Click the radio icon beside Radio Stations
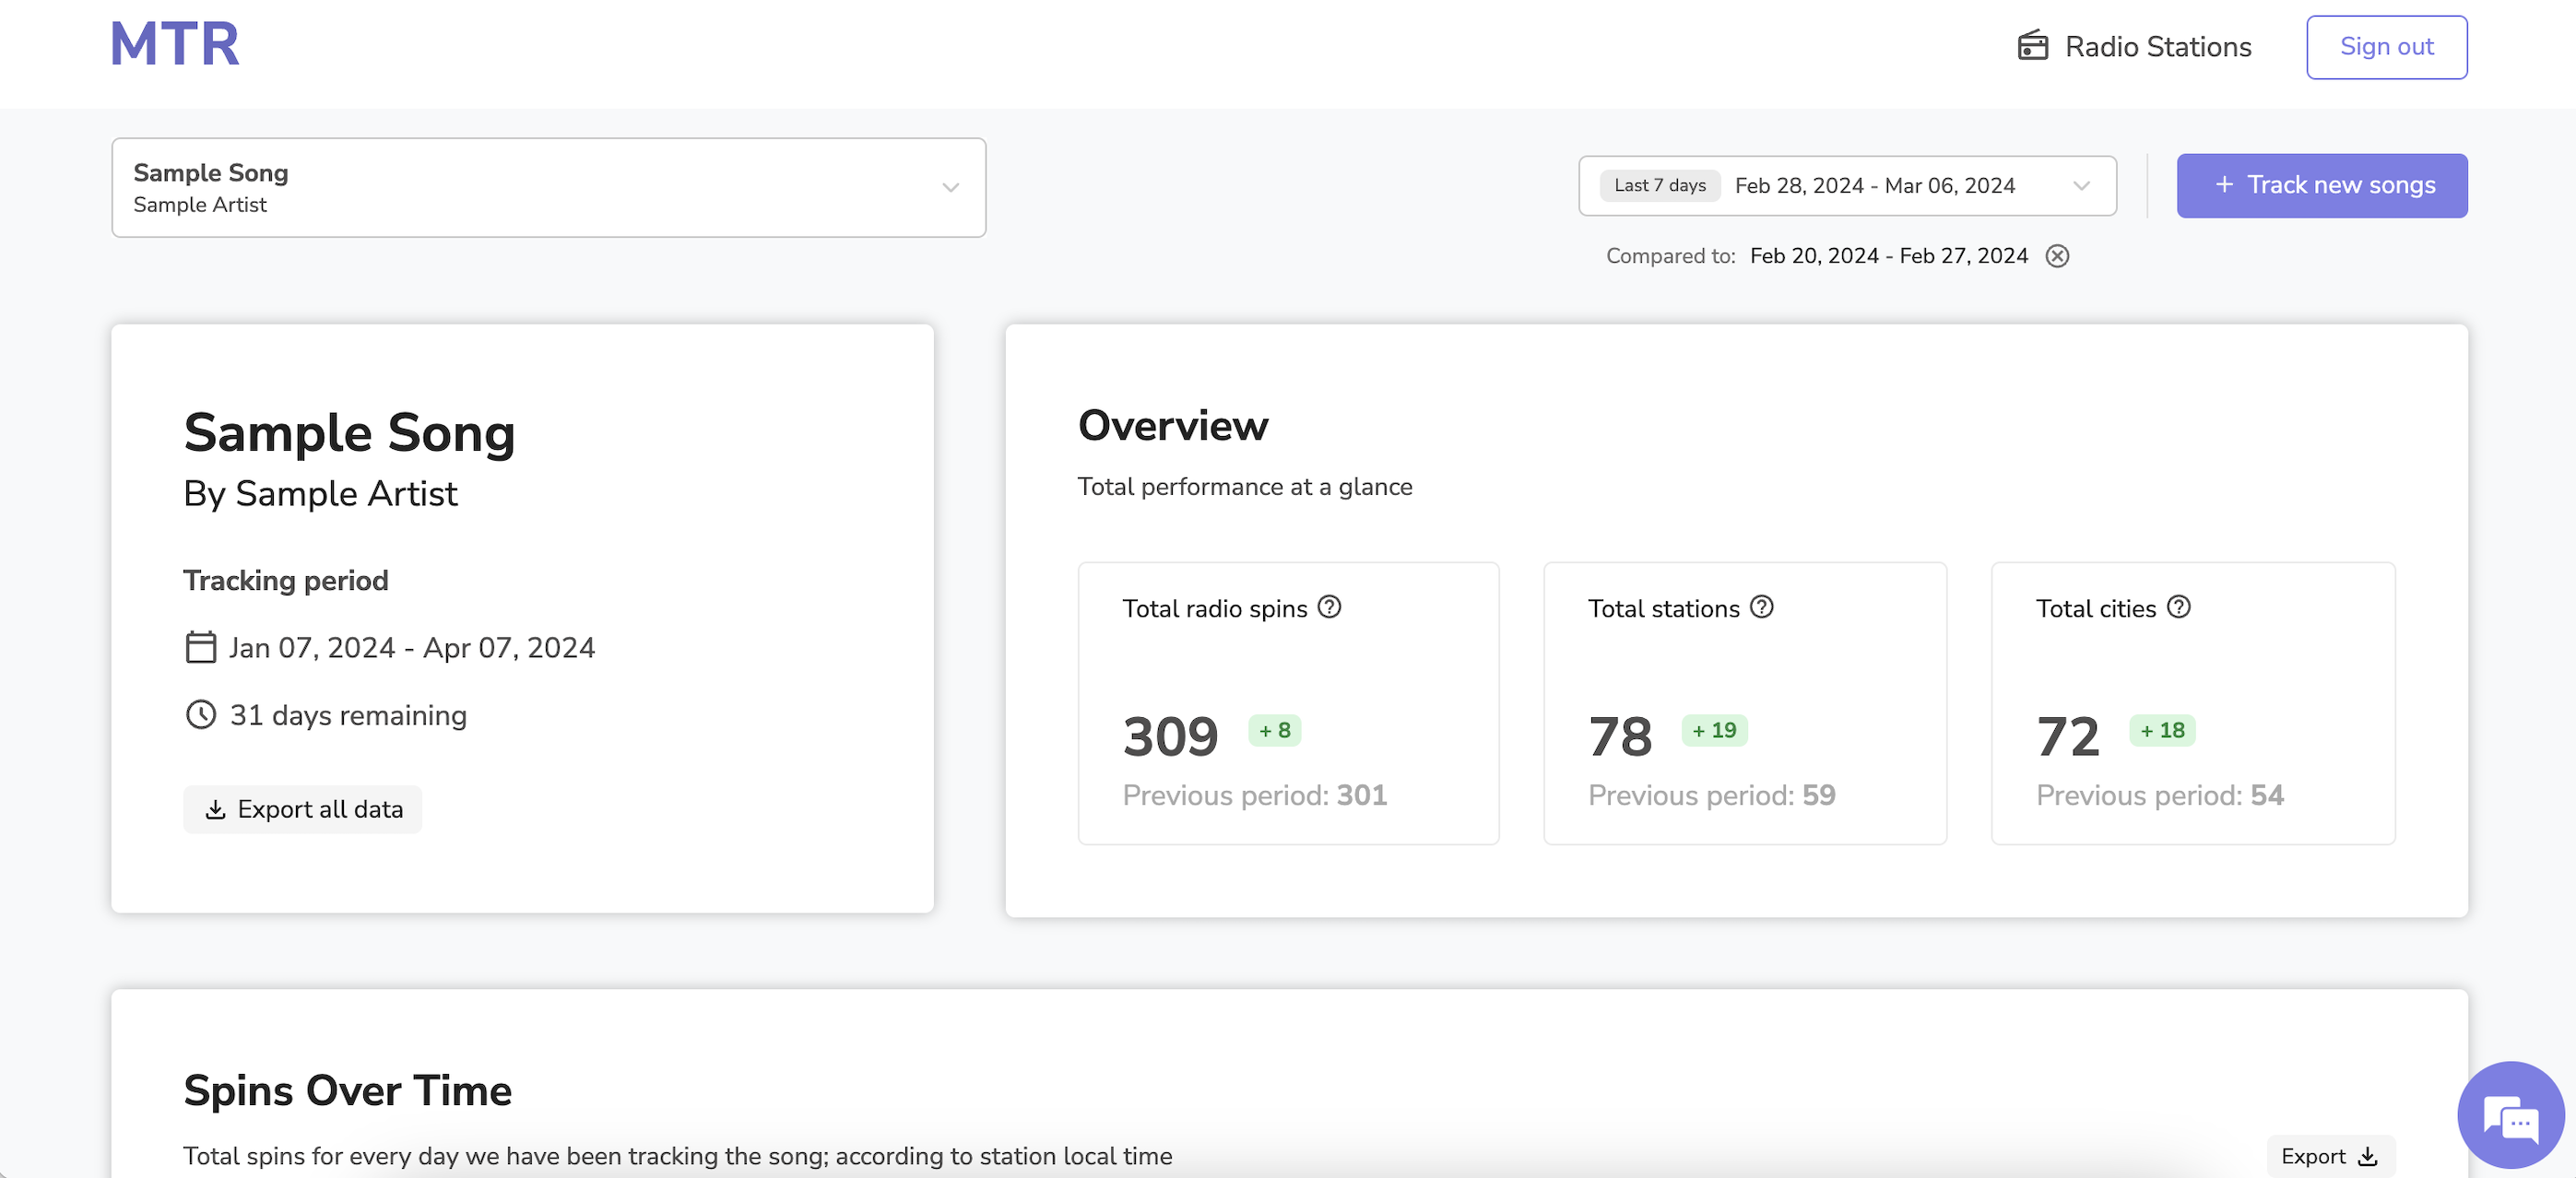The height and width of the screenshot is (1178, 2576). point(2032,46)
